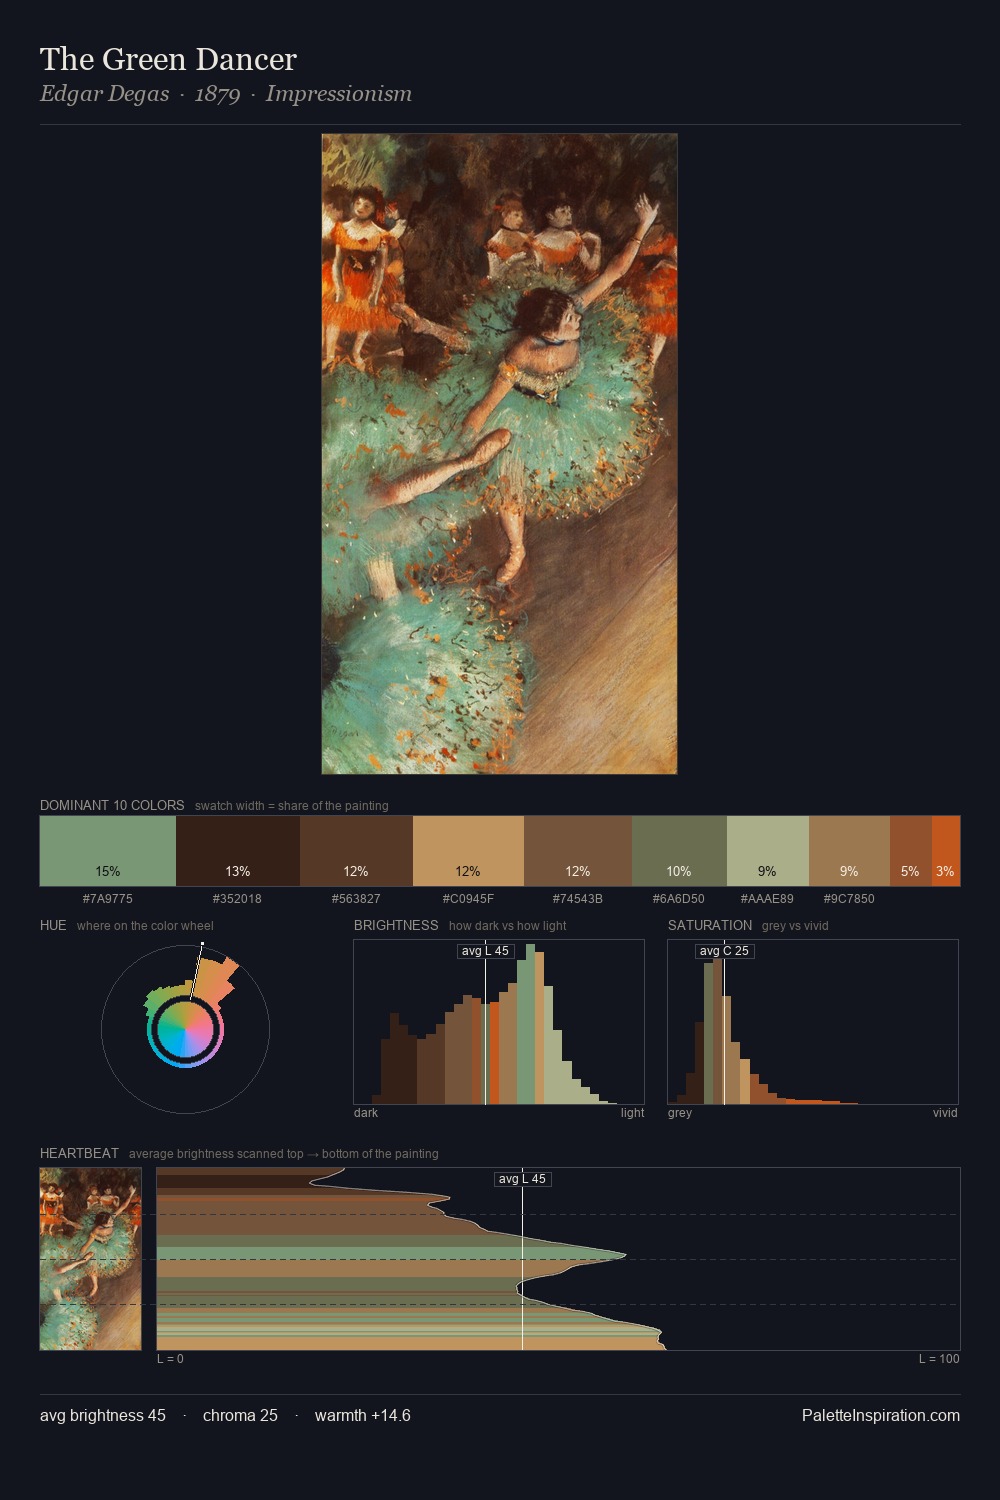Viewport: 1000px width, 1500px height.
Task: Choose the tan swatch #C0945F
Action: 468,851
